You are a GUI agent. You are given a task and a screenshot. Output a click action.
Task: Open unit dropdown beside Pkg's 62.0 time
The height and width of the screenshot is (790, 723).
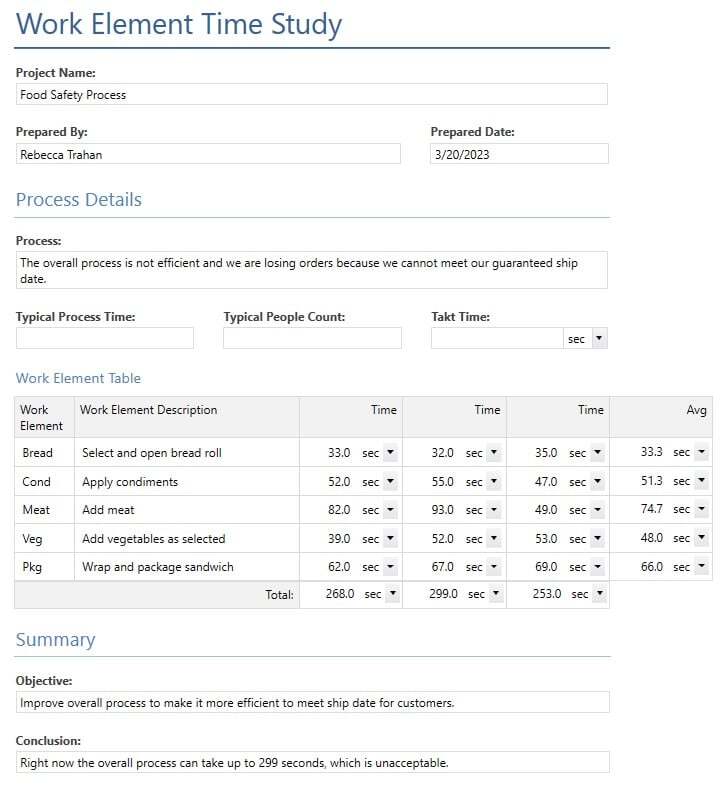click(390, 567)
